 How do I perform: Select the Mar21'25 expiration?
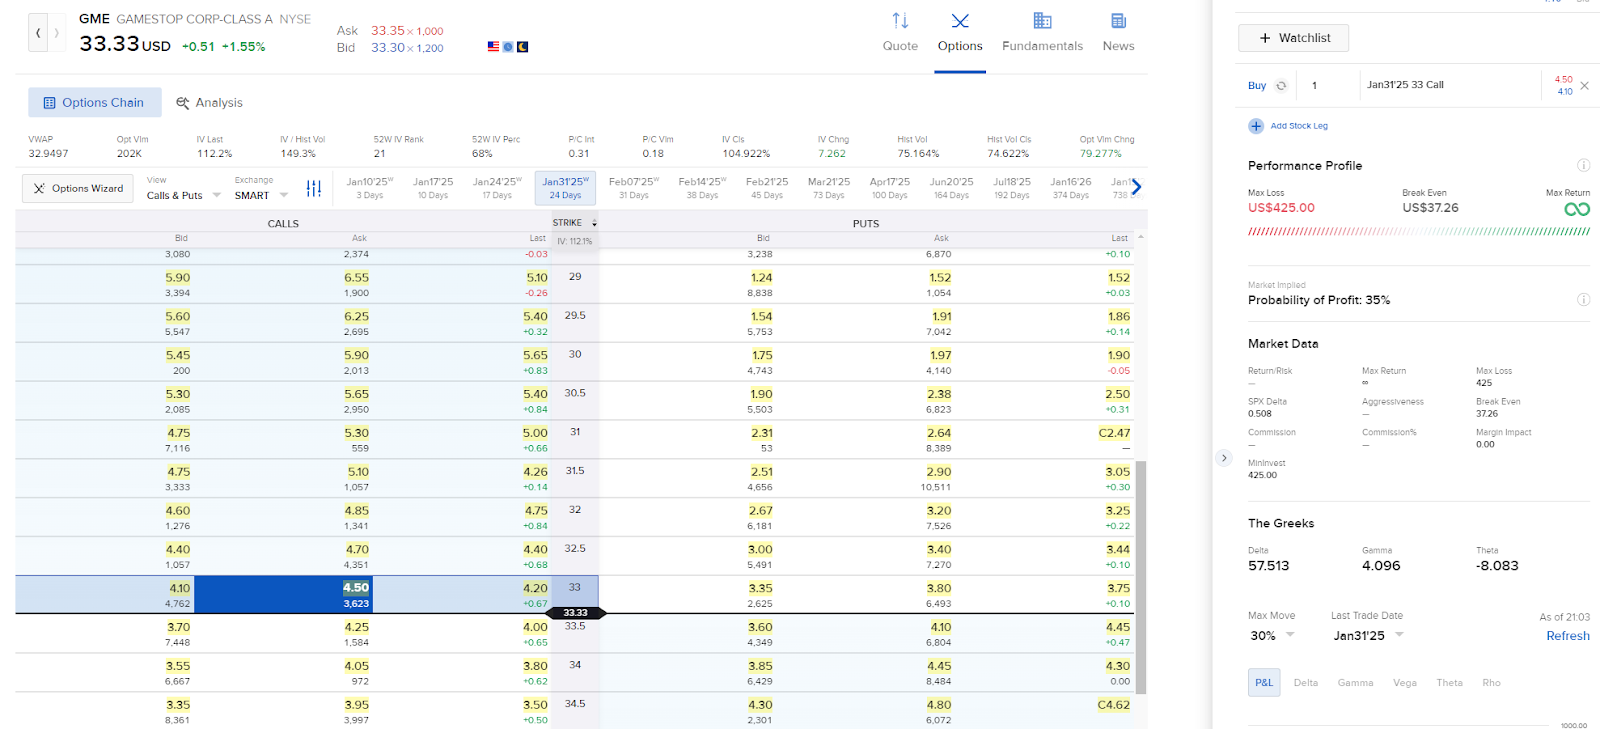829,188
